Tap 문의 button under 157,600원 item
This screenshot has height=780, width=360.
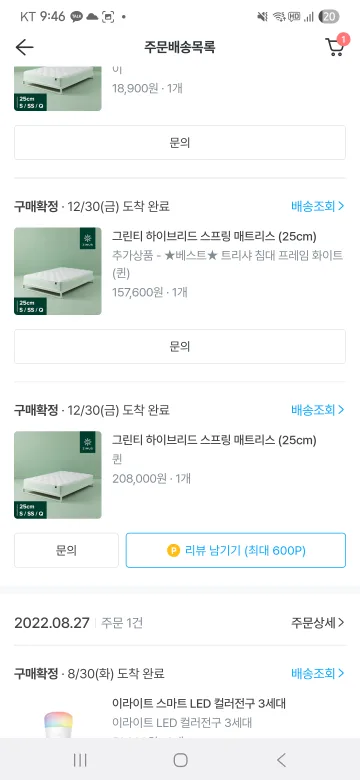180,347
